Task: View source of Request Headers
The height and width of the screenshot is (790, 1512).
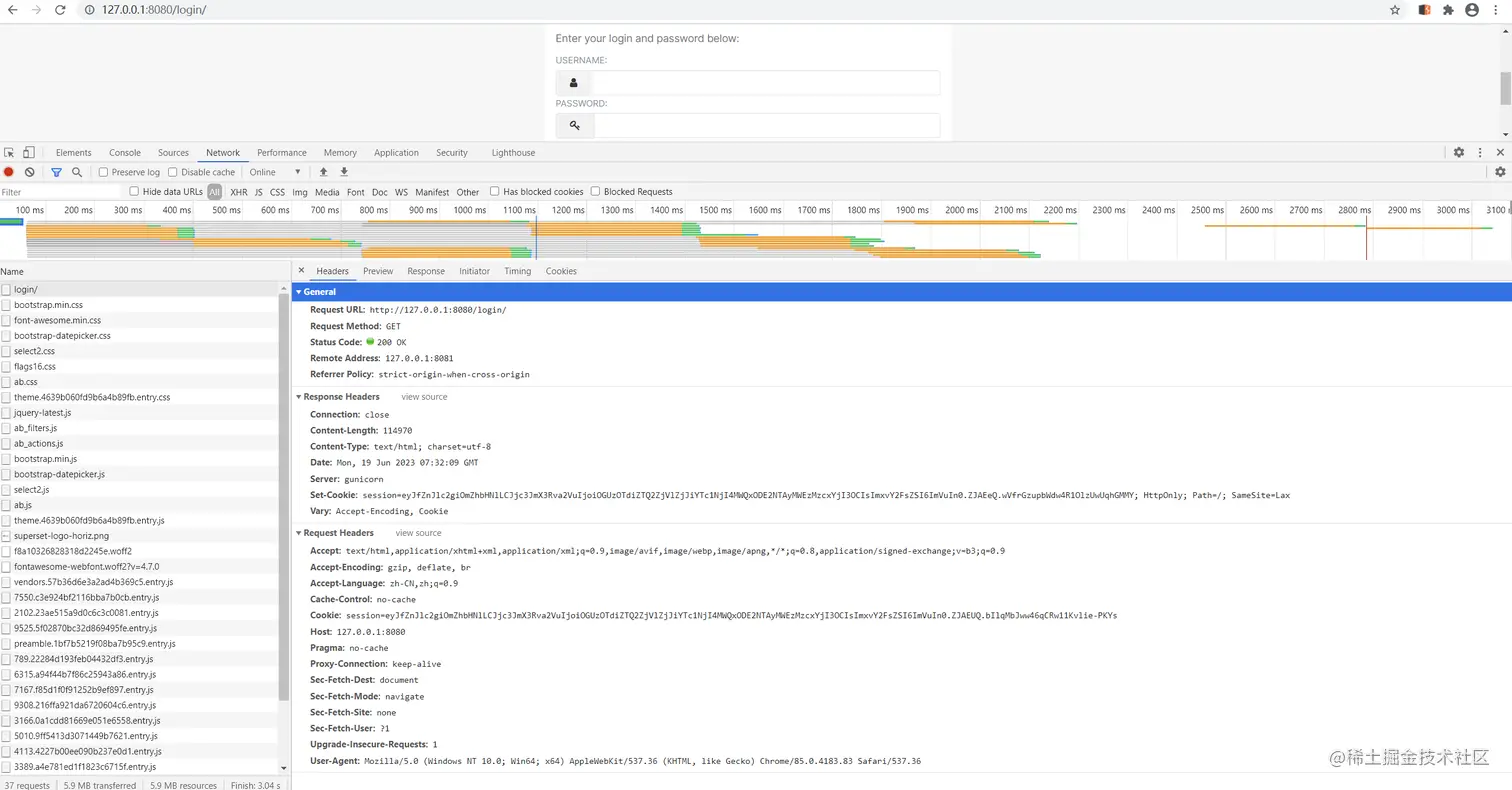Action: (x=418, y=533)
